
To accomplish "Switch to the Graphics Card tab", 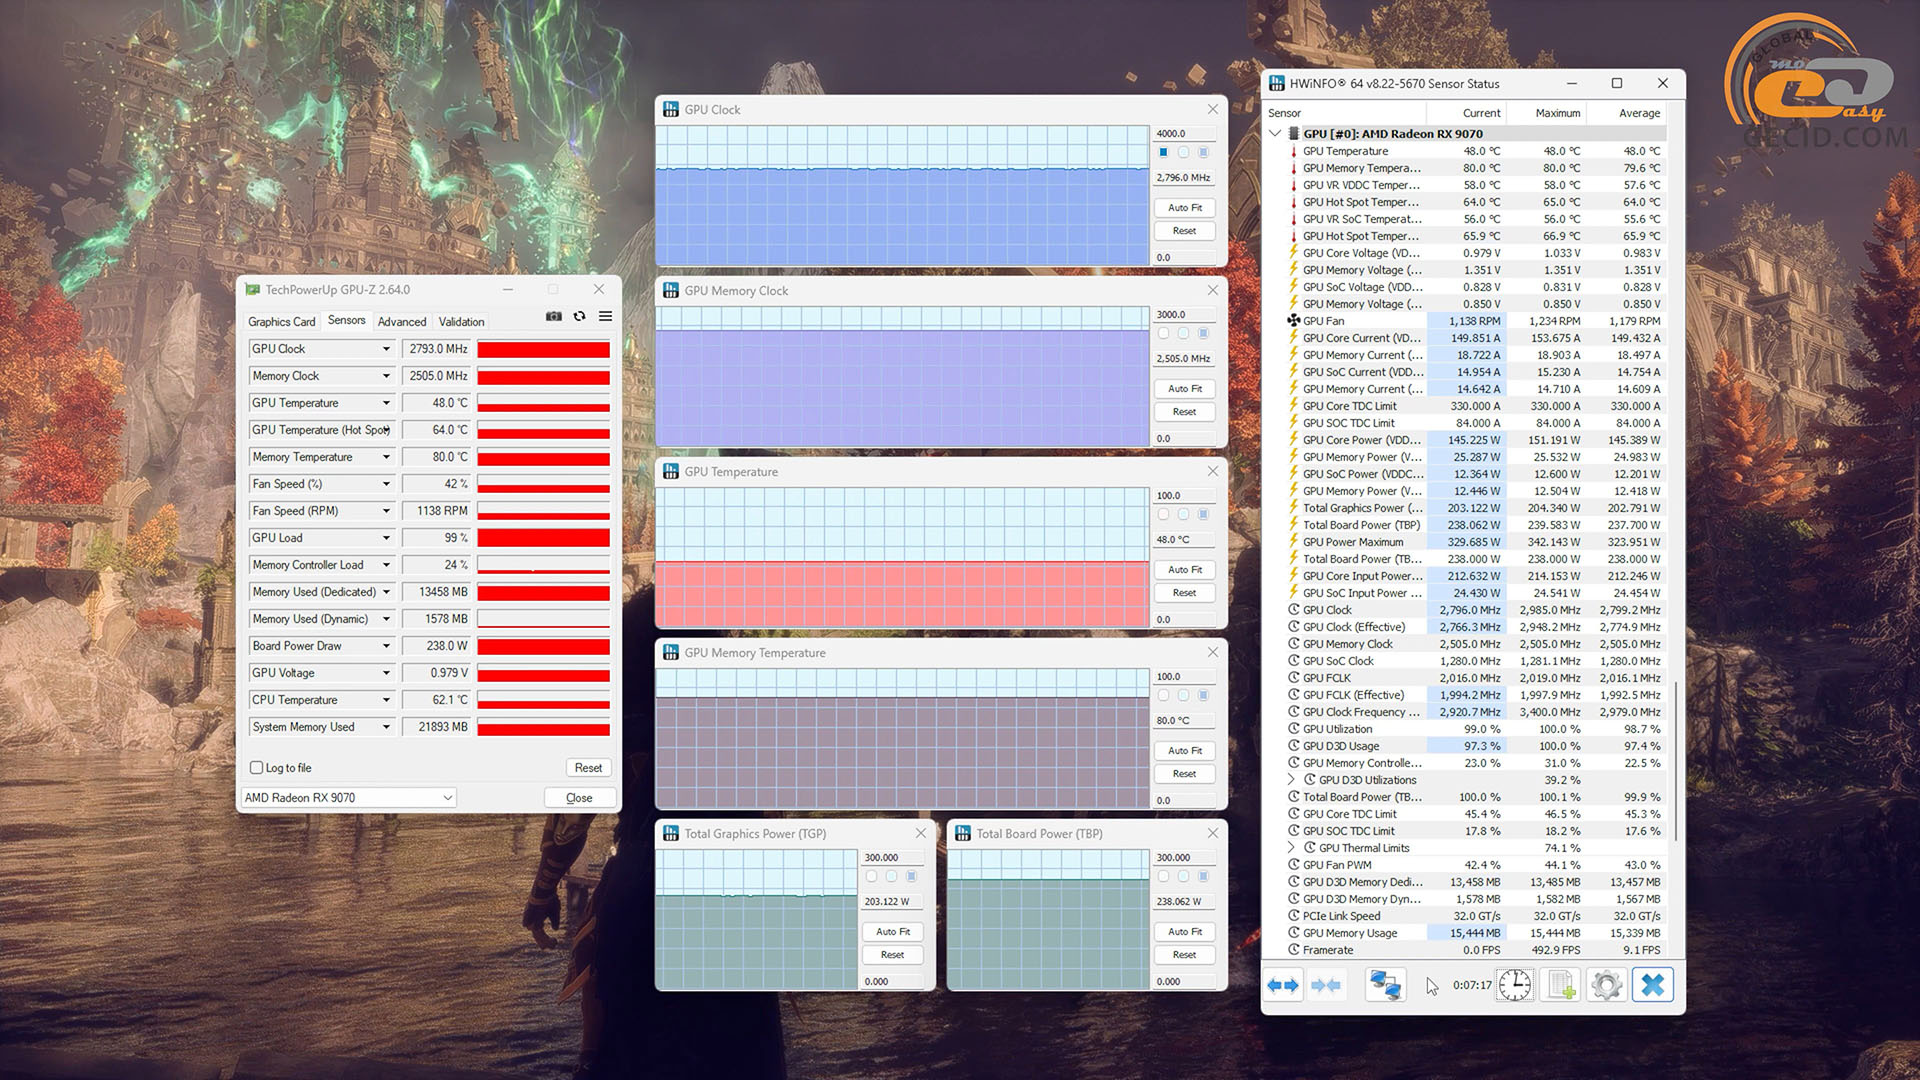I will [281, 322].
